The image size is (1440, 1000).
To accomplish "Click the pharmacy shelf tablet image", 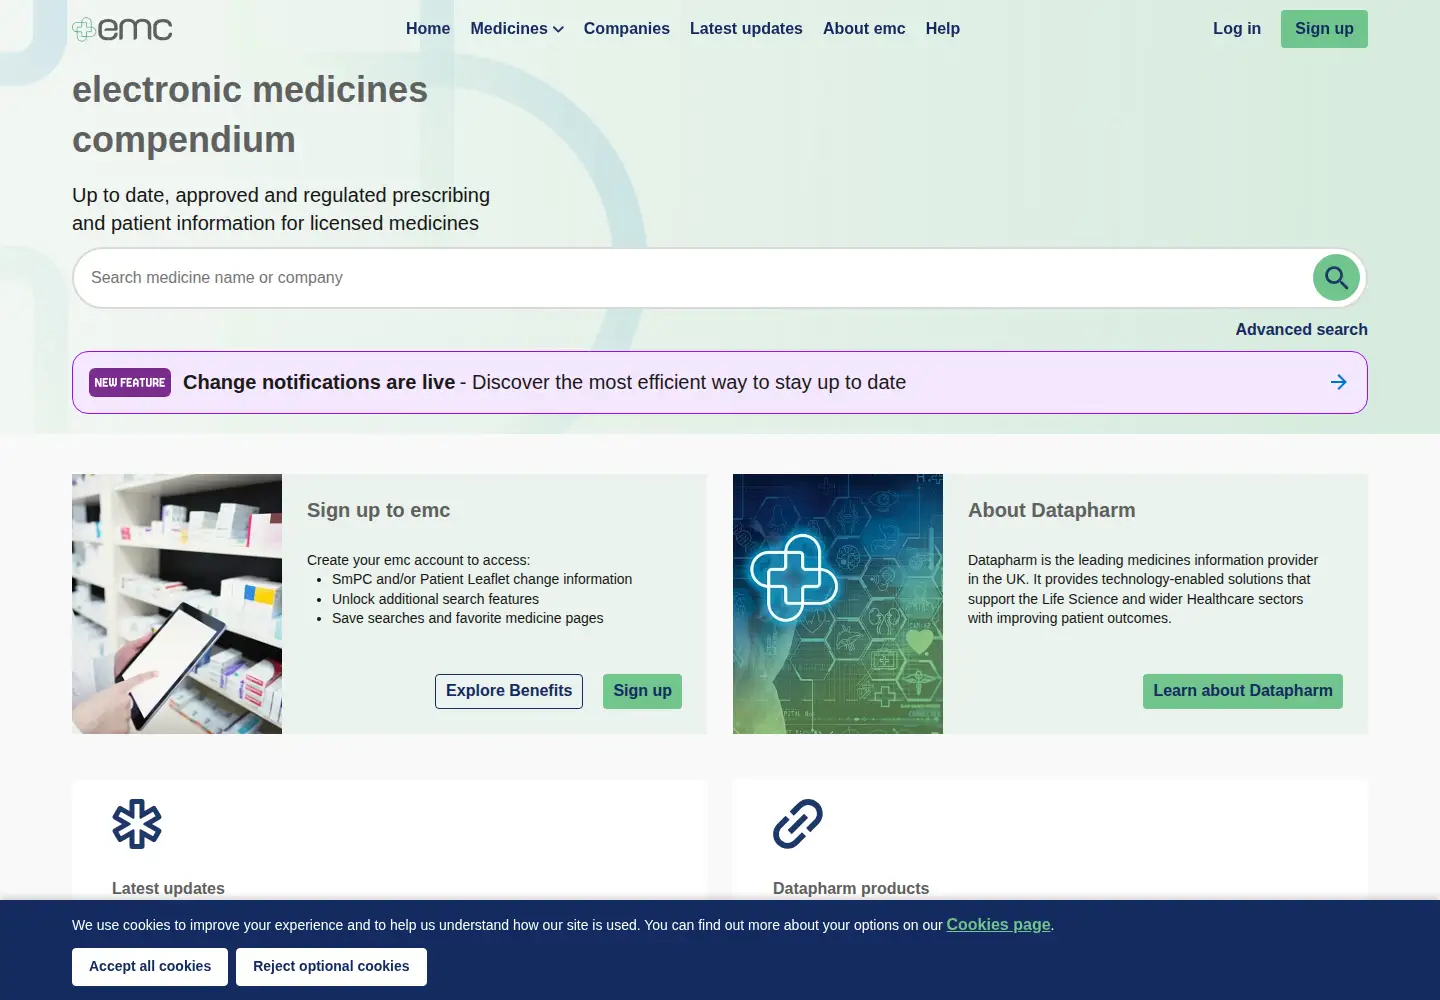I will [177, 604].
